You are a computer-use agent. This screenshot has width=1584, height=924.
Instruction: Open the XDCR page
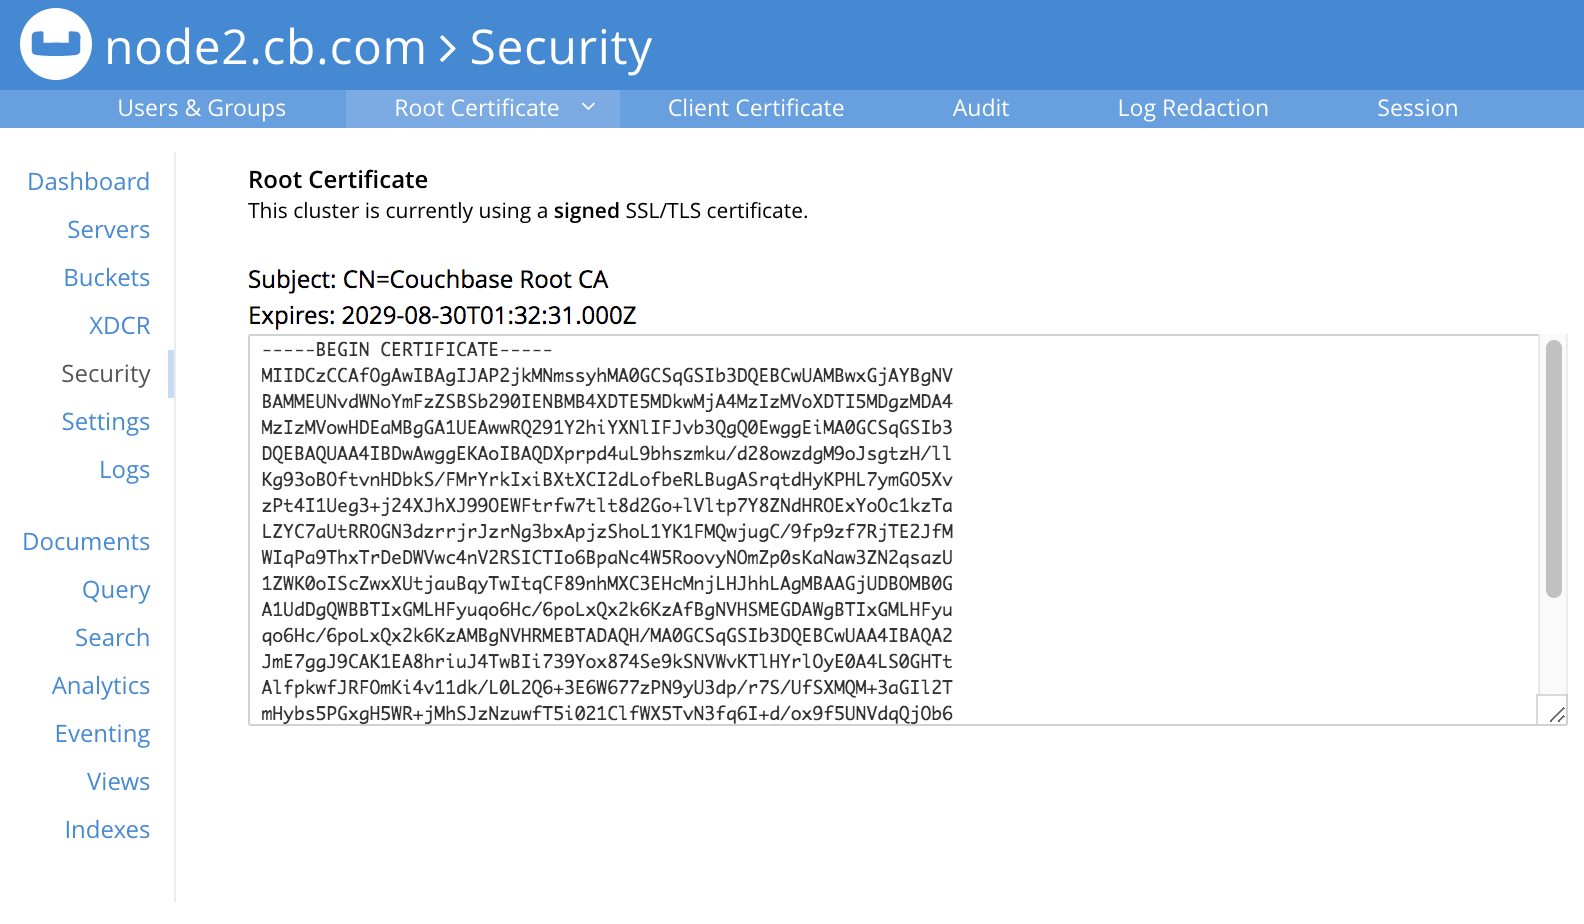tap(120, 326)
